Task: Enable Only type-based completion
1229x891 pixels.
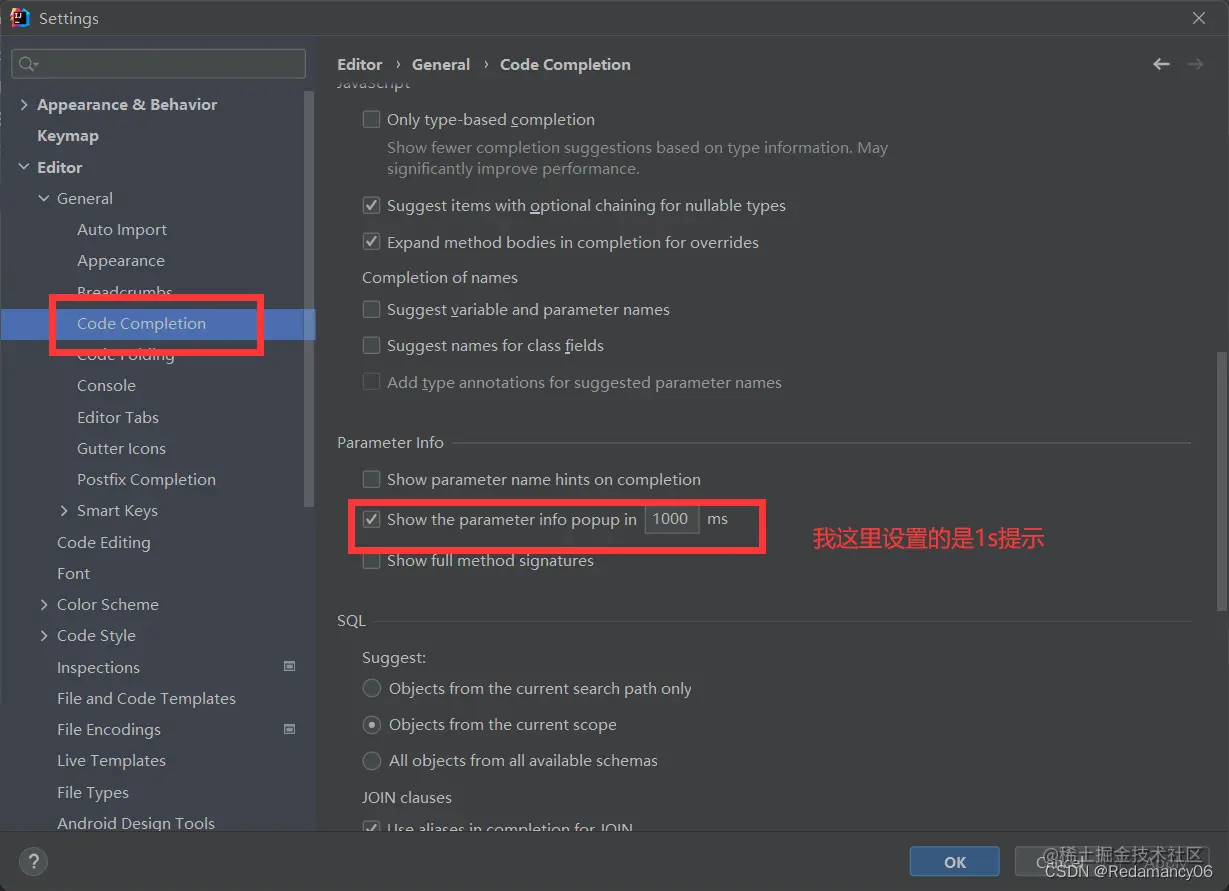Action: 371,119
